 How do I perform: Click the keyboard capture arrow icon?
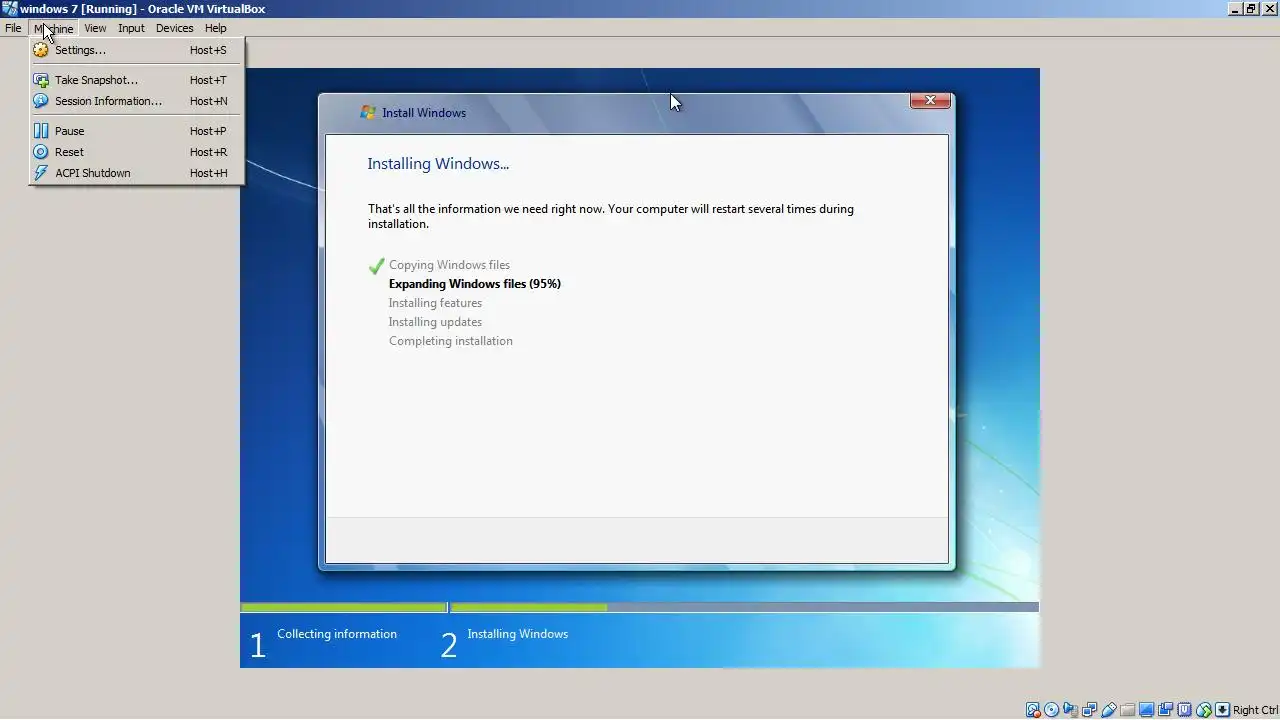pos(1222,710)
